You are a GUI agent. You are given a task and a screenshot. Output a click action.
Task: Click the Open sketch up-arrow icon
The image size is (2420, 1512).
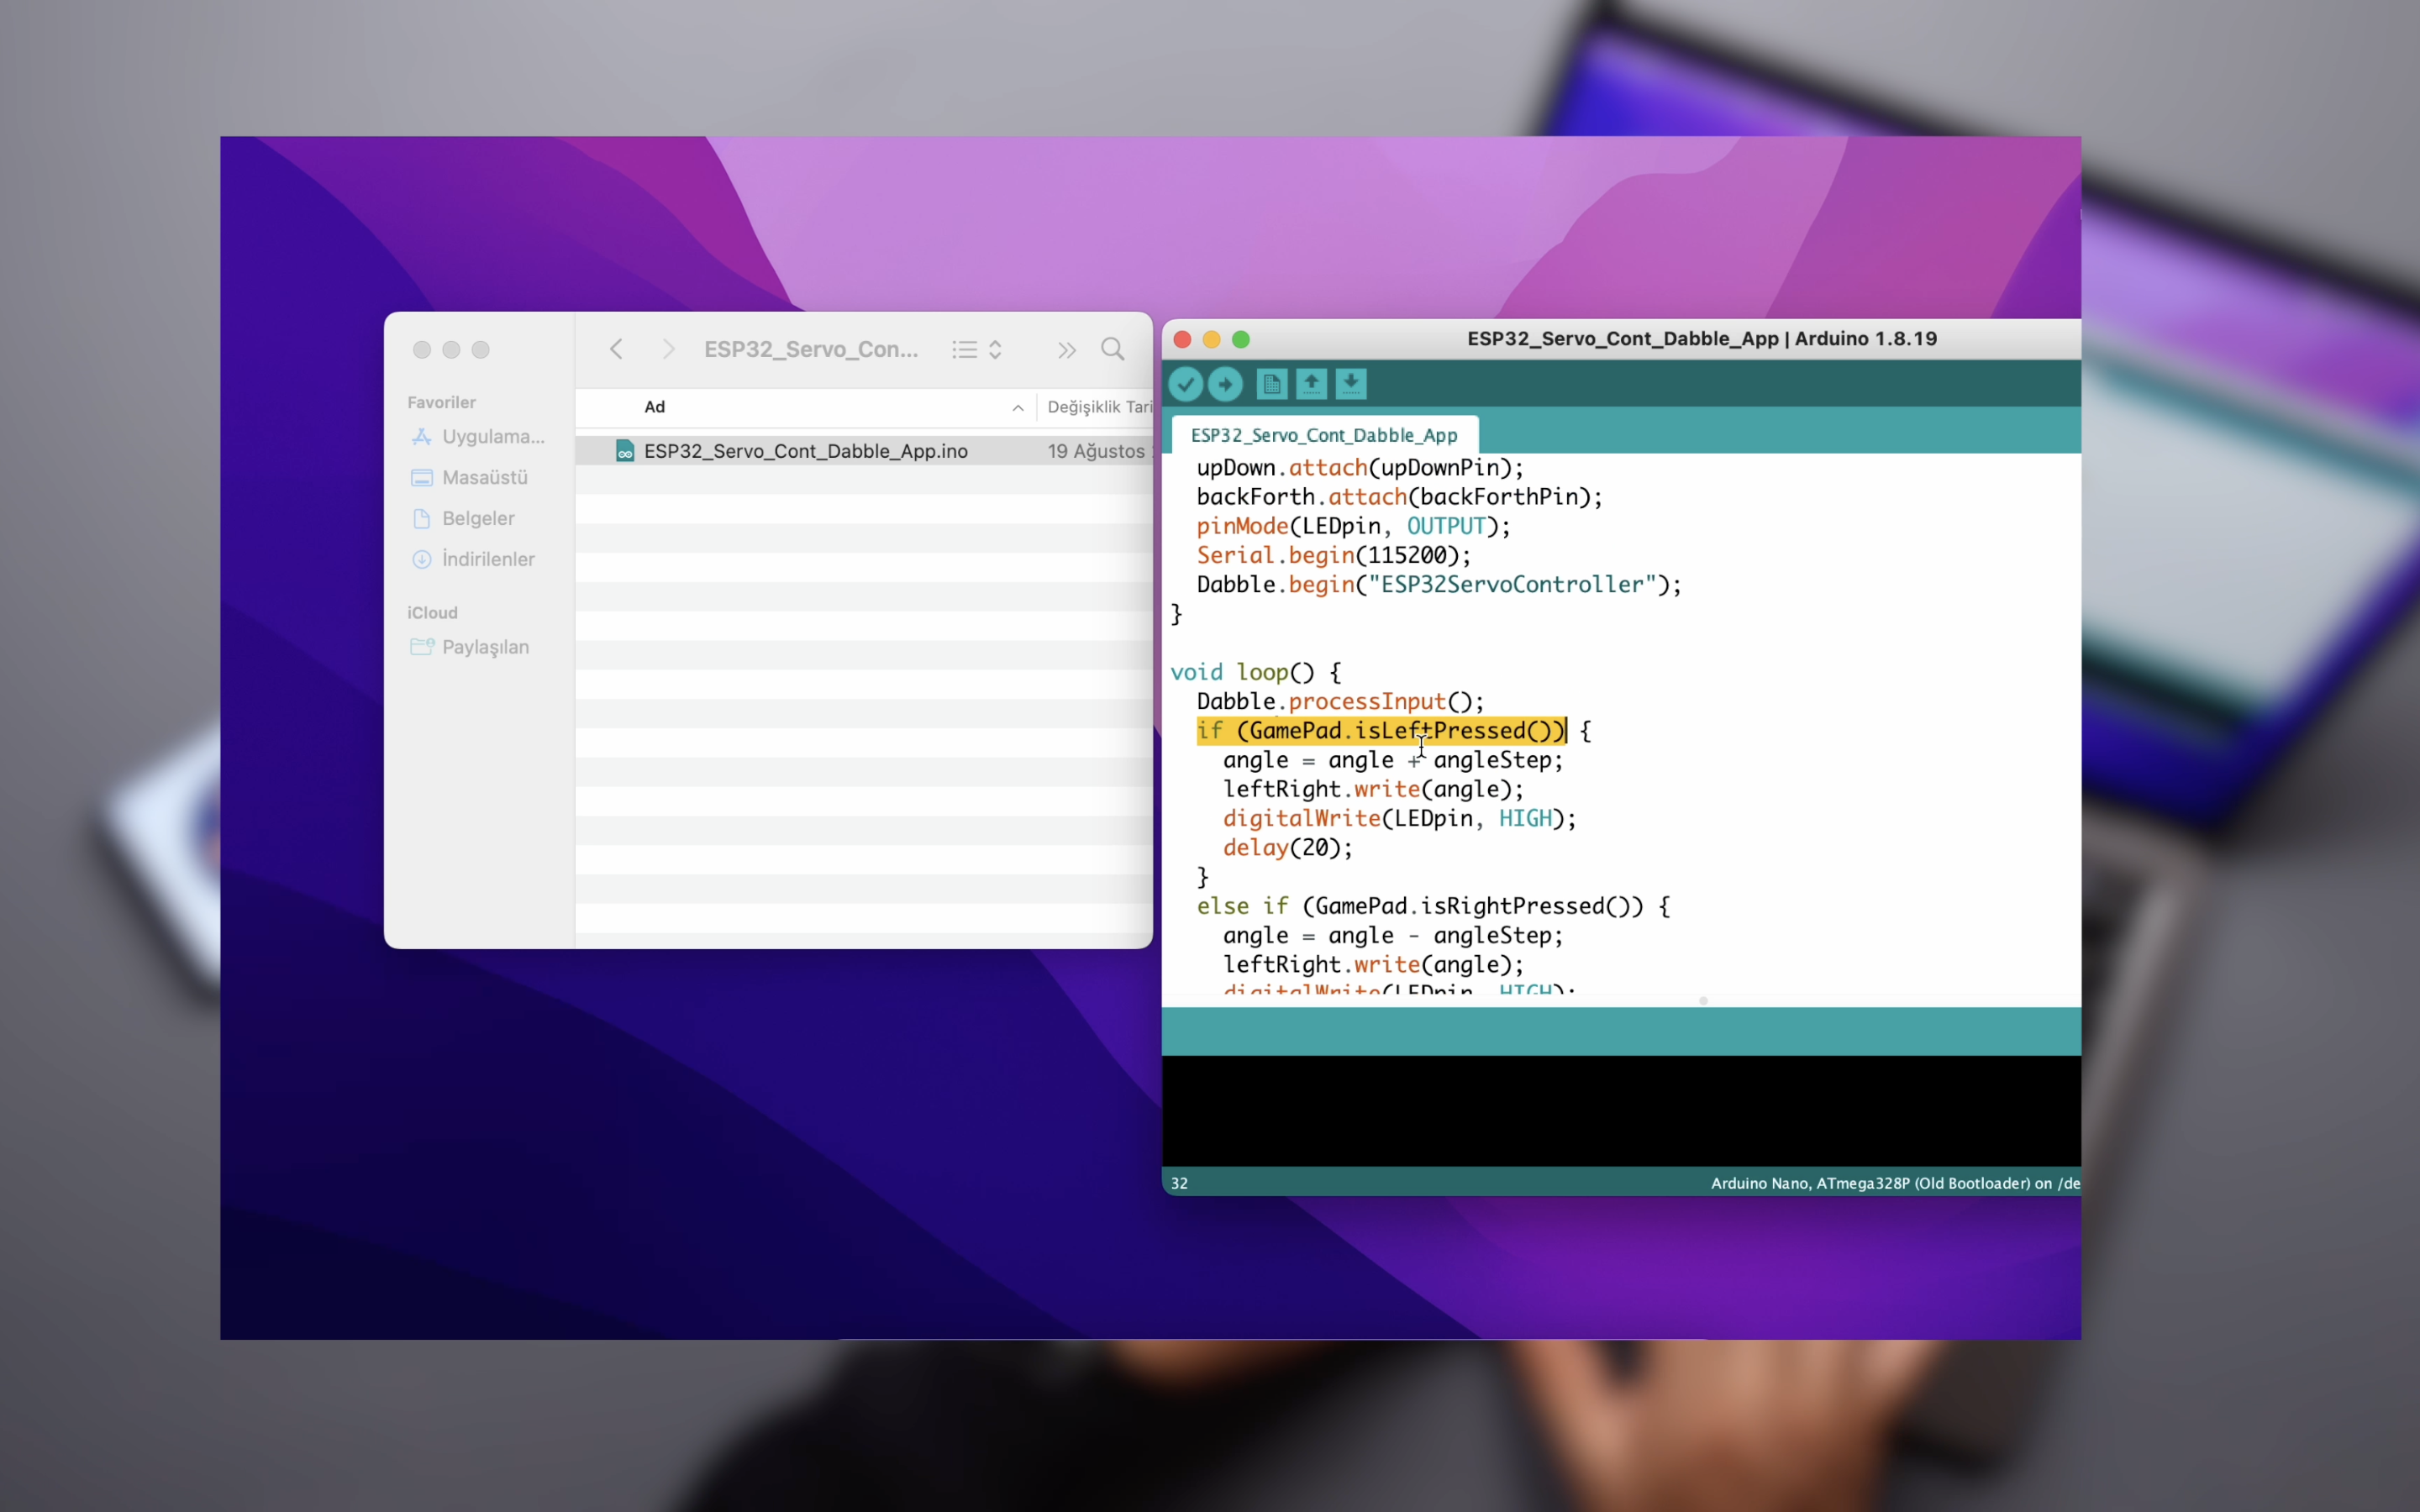1311,384
